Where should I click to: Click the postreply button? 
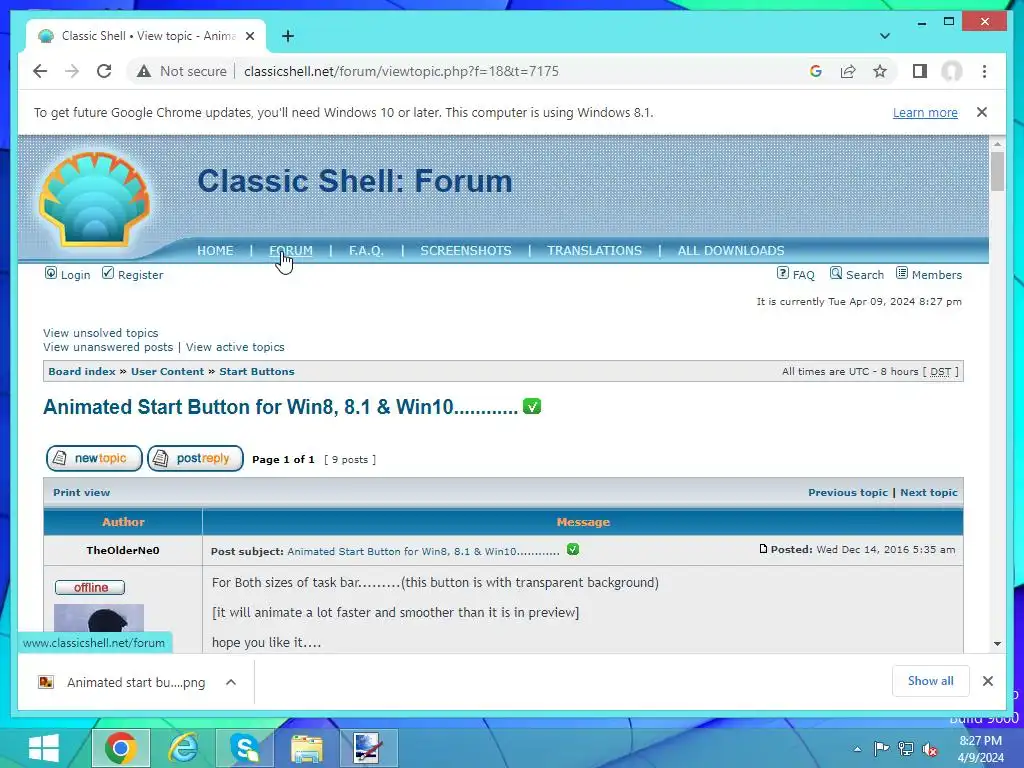195,458
